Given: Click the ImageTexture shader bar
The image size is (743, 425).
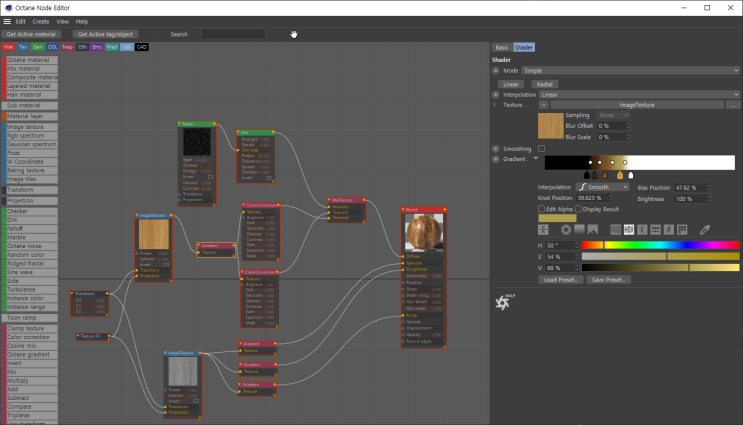Looking at the screenshot, I should [637, 105].
